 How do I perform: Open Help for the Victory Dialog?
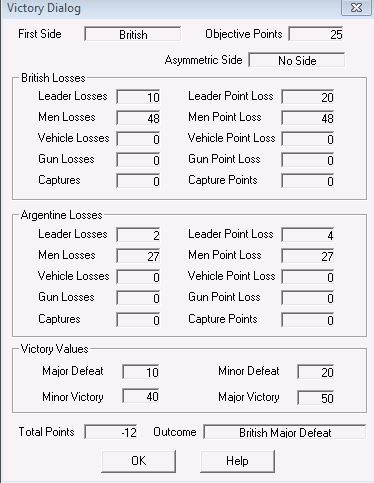click(237, 461)
